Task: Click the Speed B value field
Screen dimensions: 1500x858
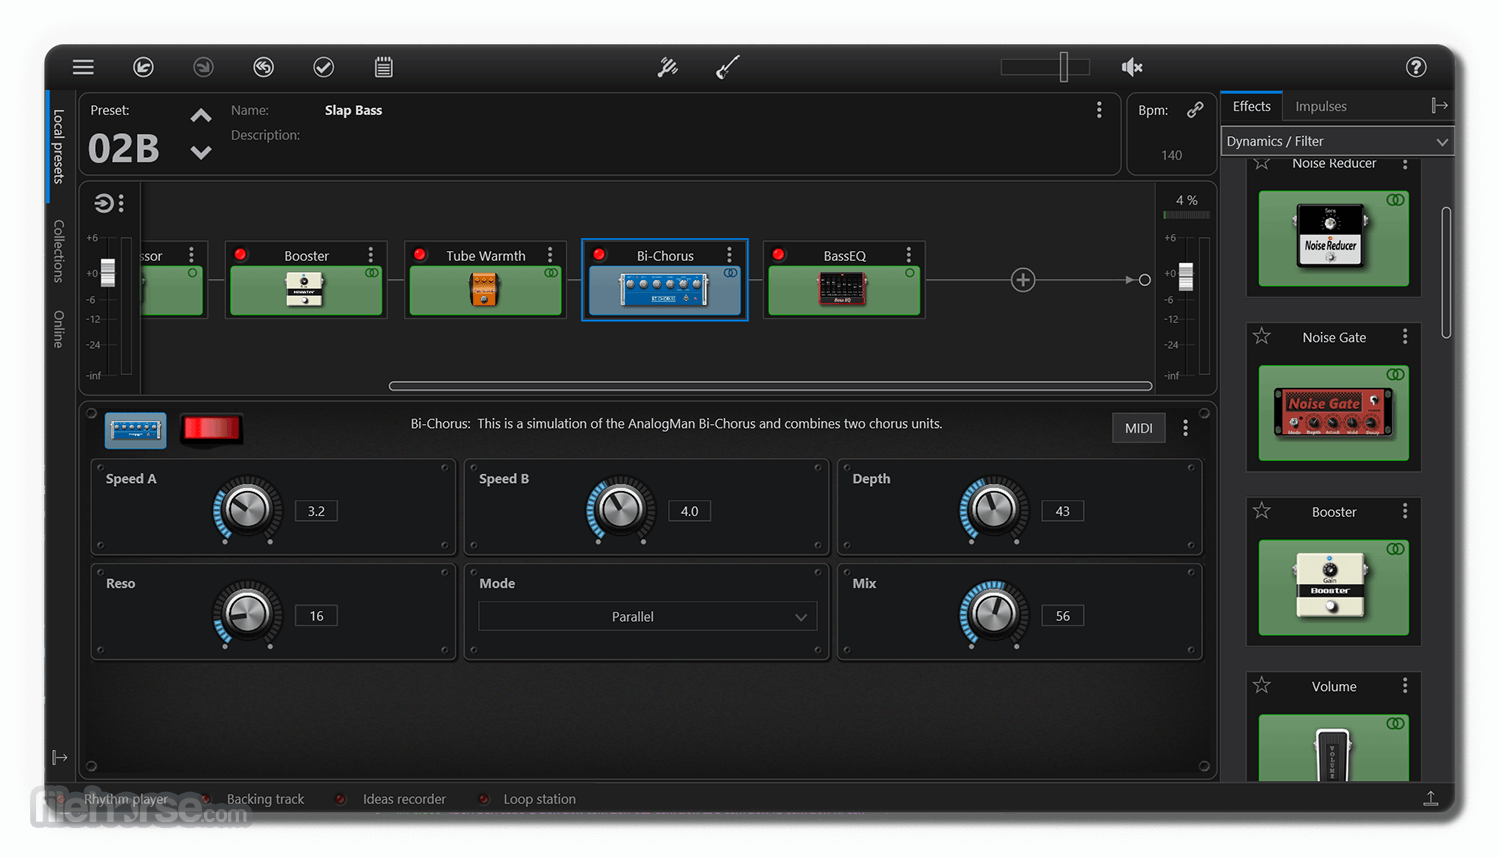Action: click(x=689, y=511)
